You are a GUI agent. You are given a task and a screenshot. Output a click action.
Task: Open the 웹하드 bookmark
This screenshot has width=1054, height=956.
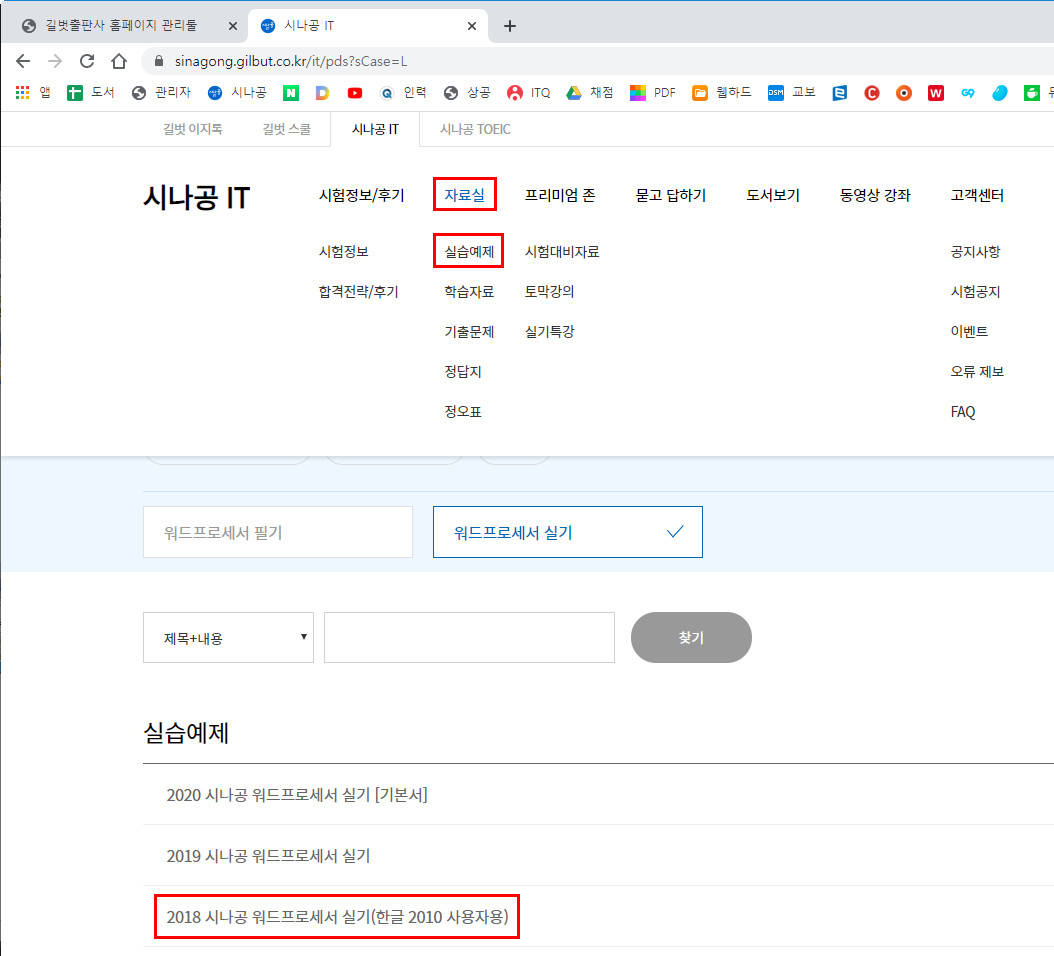coord(722,92)
